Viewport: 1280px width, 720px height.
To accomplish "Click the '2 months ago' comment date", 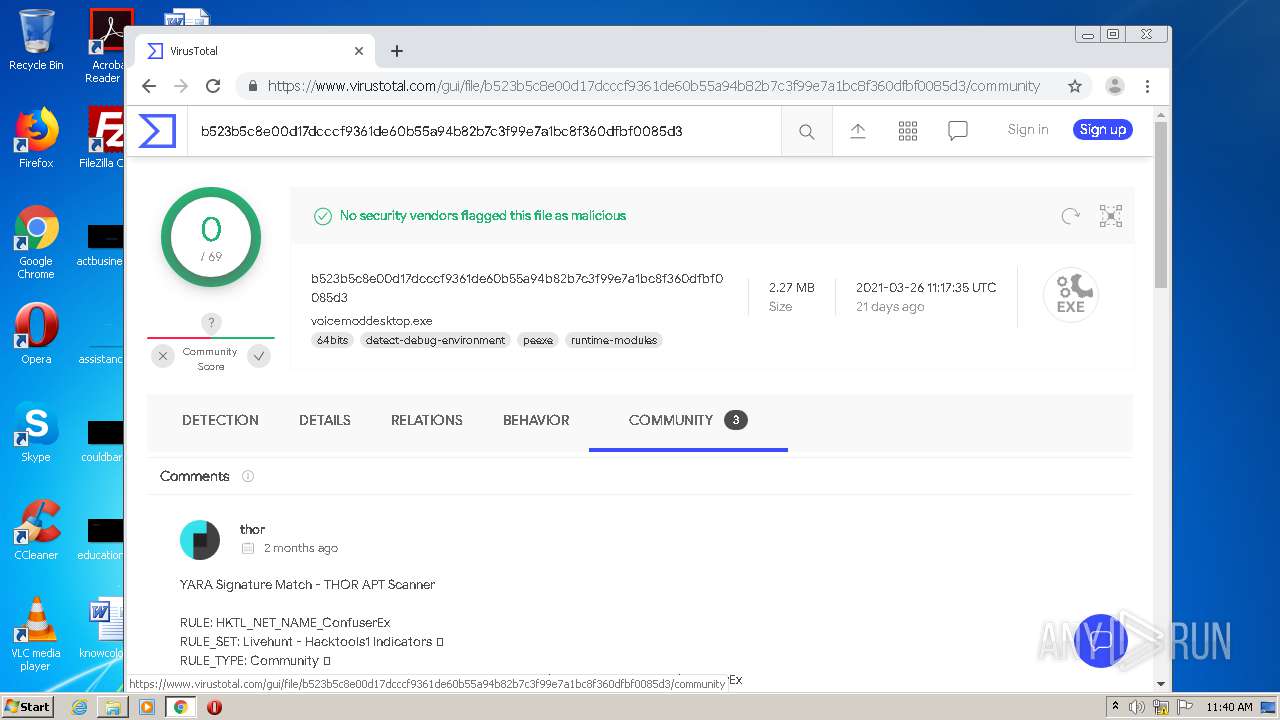I will coord(301,548).
